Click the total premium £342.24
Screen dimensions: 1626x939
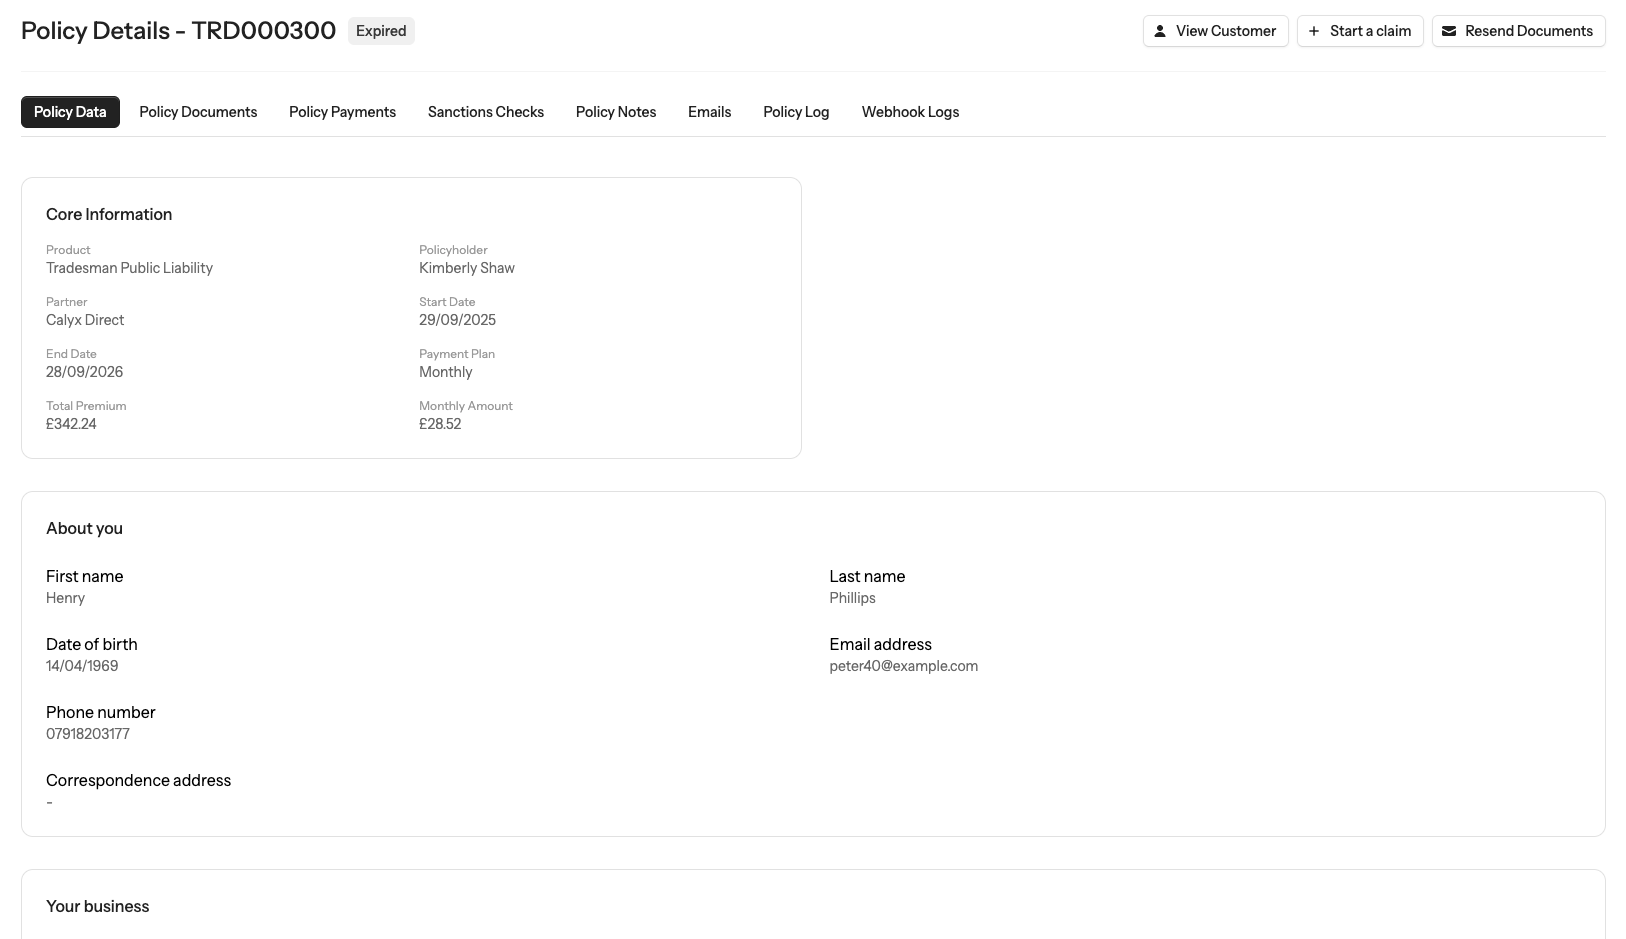coord(71,424)
